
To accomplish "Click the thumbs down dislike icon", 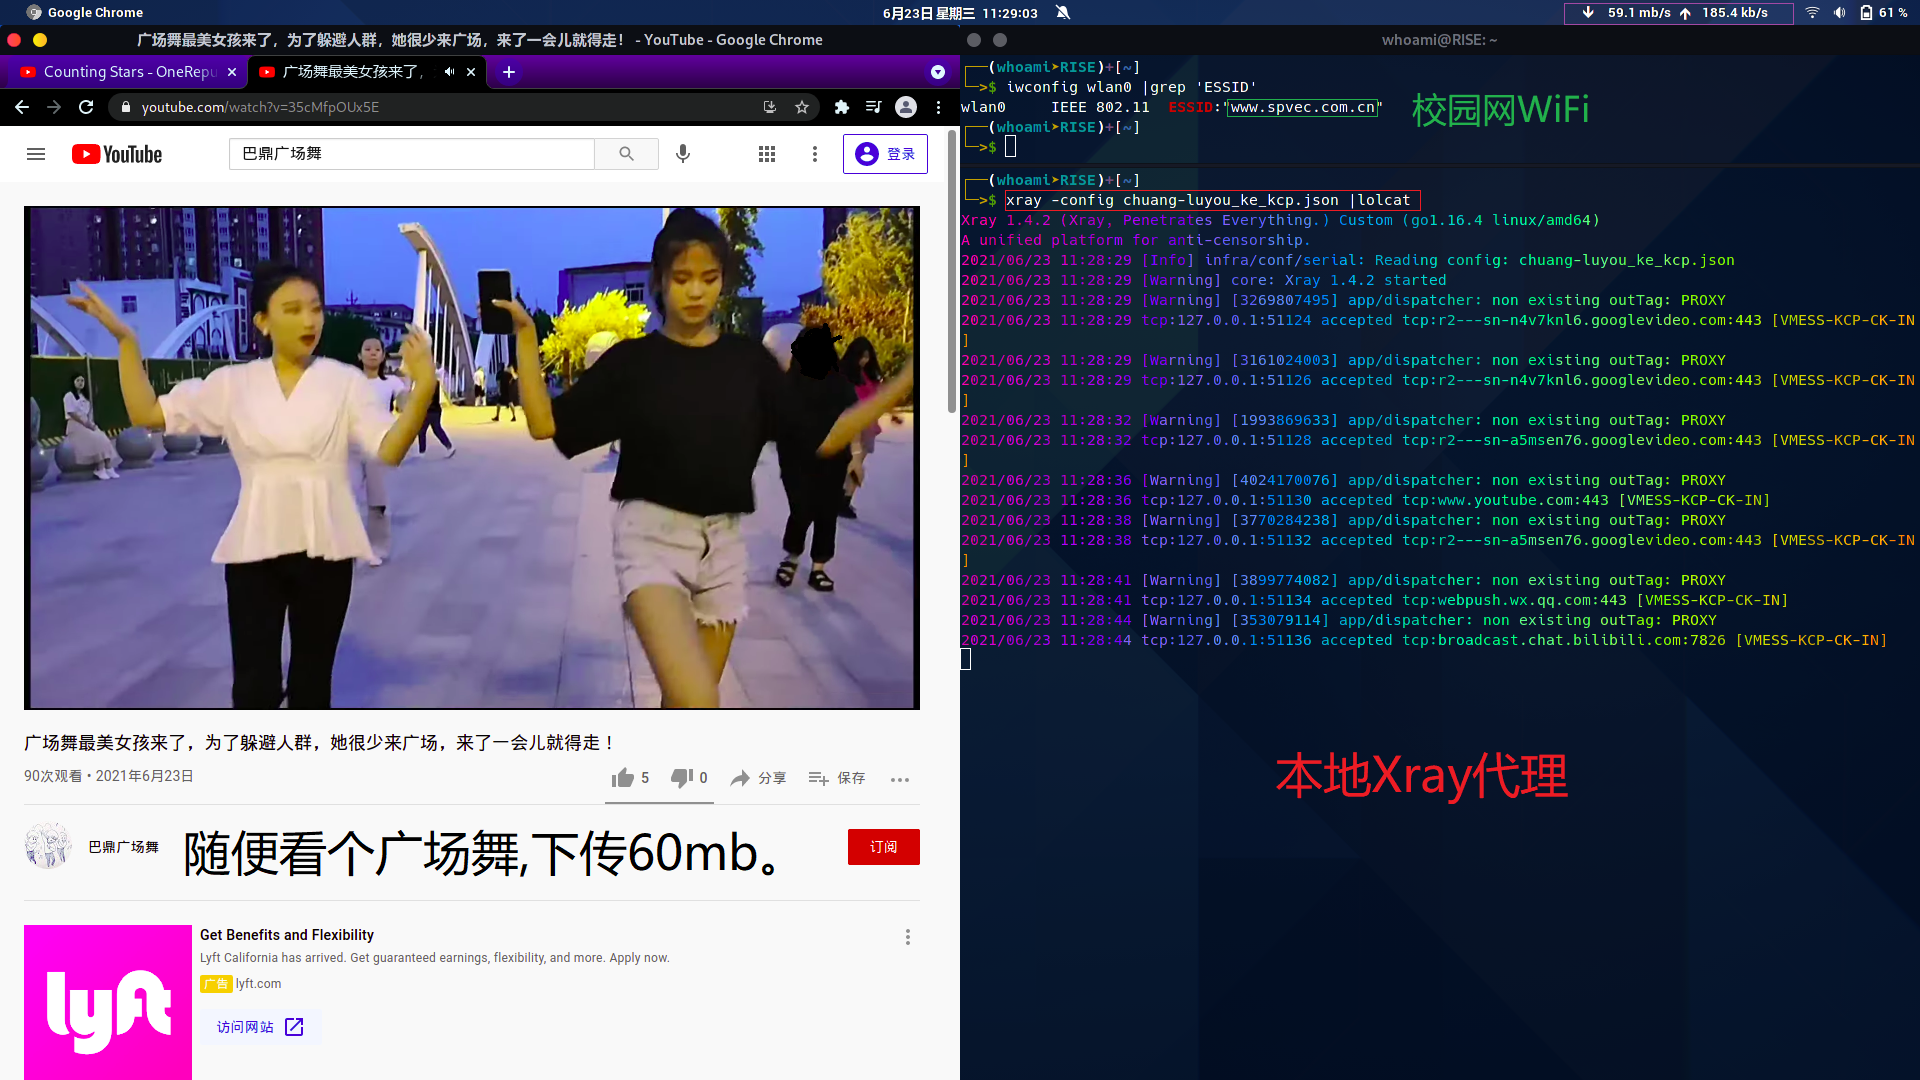I will 682,778.
